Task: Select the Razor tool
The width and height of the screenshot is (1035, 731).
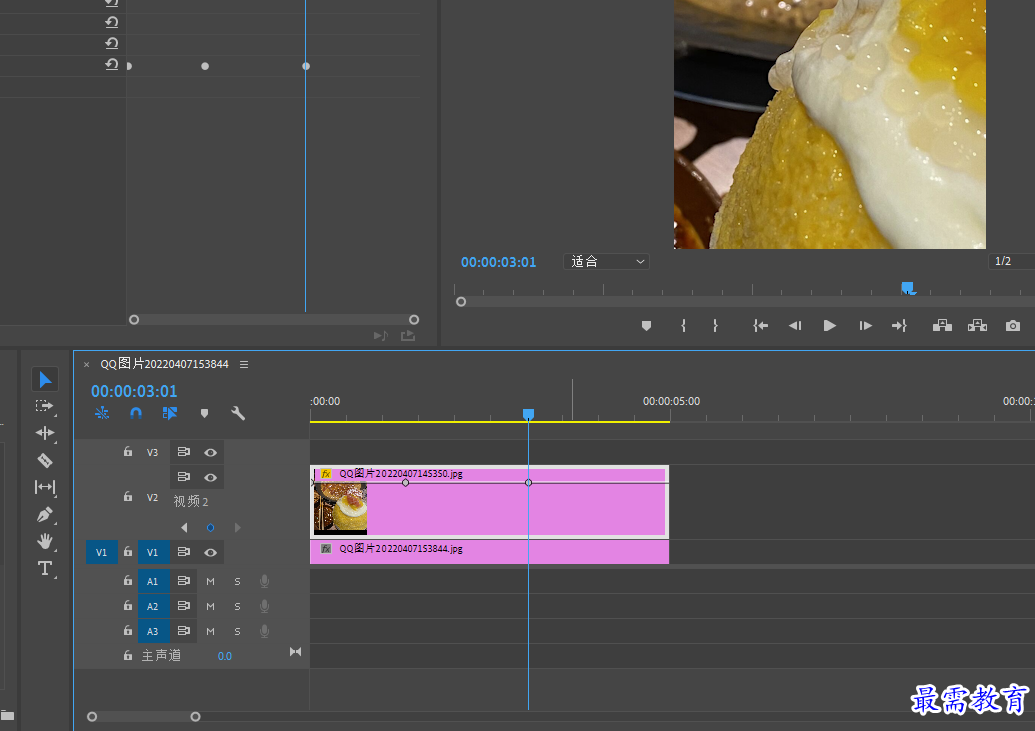Action: pos(45,460)
